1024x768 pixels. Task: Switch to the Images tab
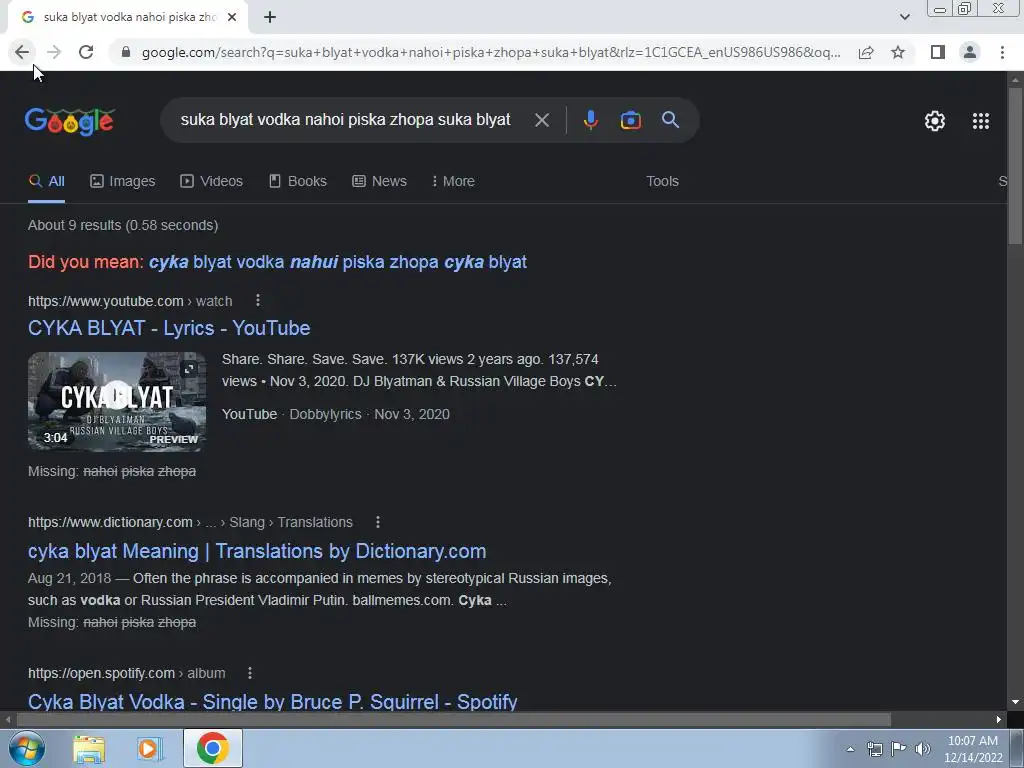pos(123,182)
